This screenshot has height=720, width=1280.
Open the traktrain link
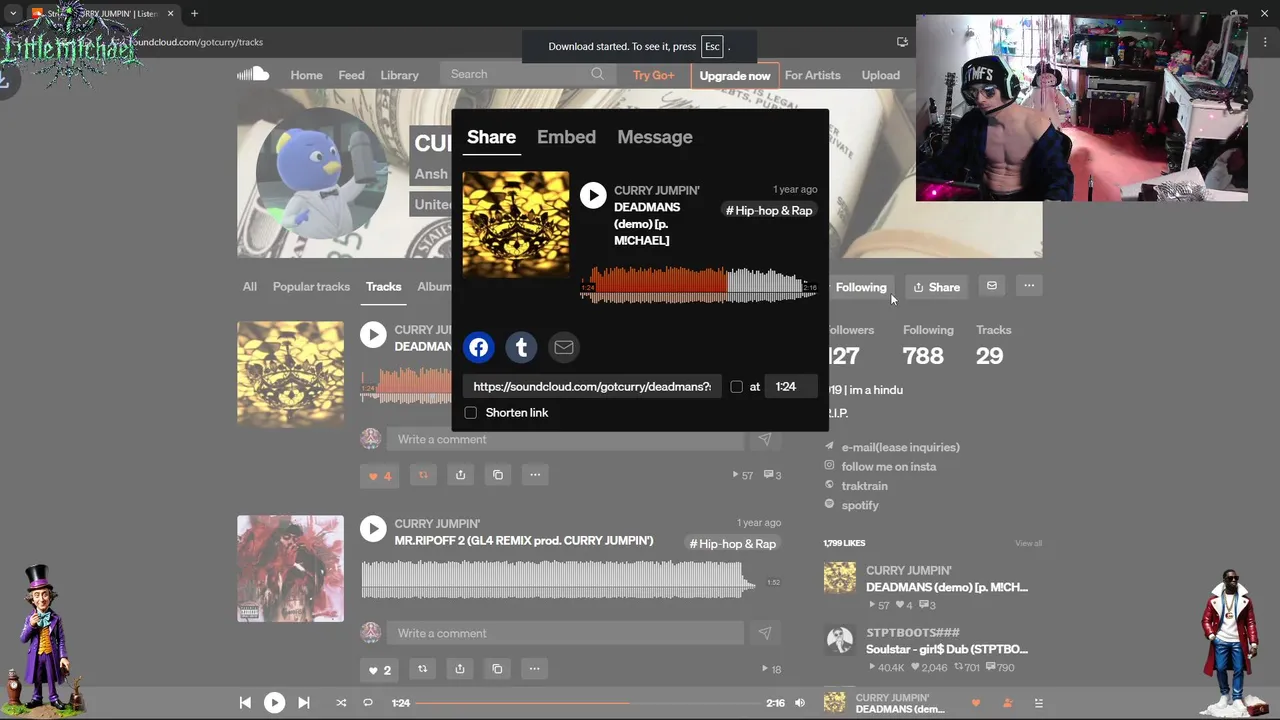pos(864,486)
